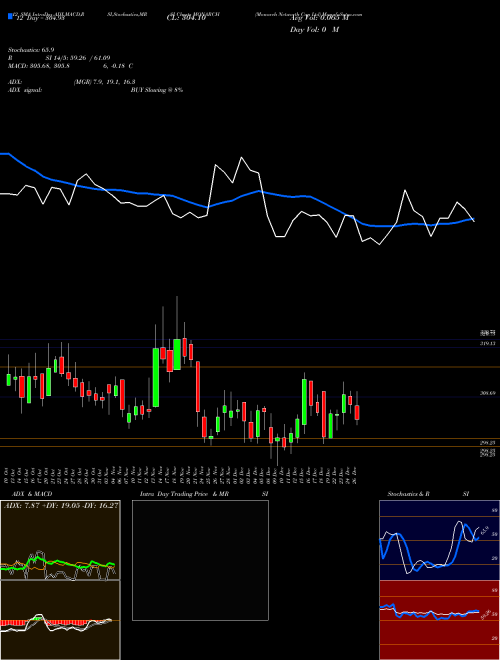Click the blue RSI line in the red panel
The image size is (500, 660).
click(x=429, y=612)
